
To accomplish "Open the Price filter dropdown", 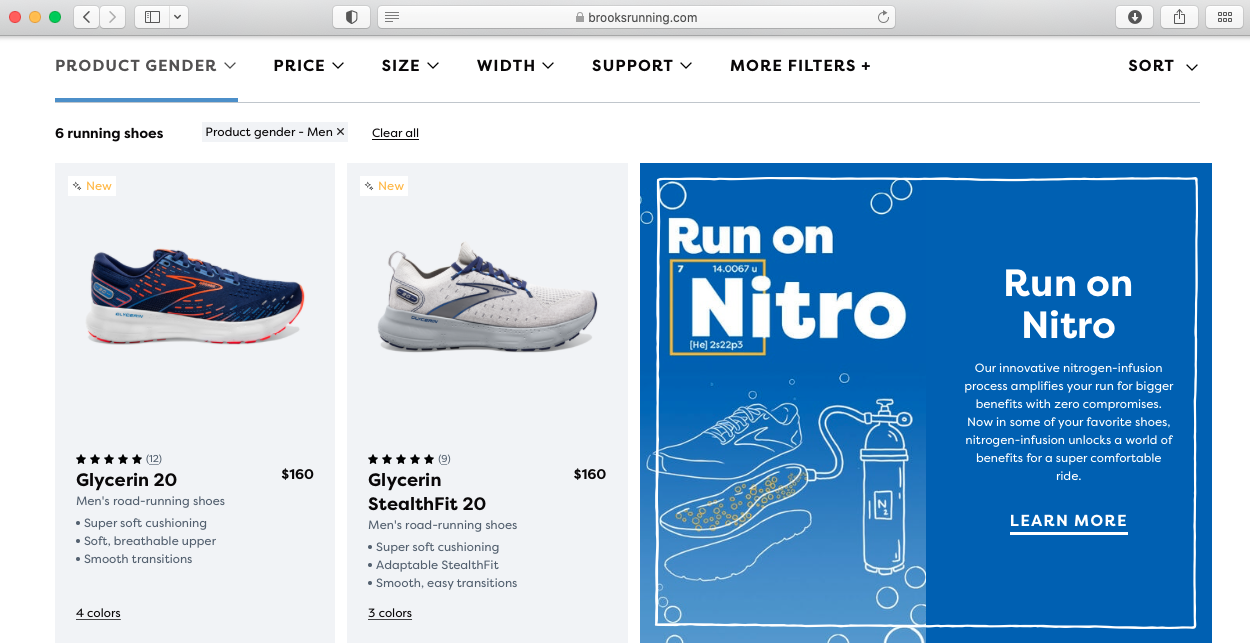I will [x=308, y=66].
